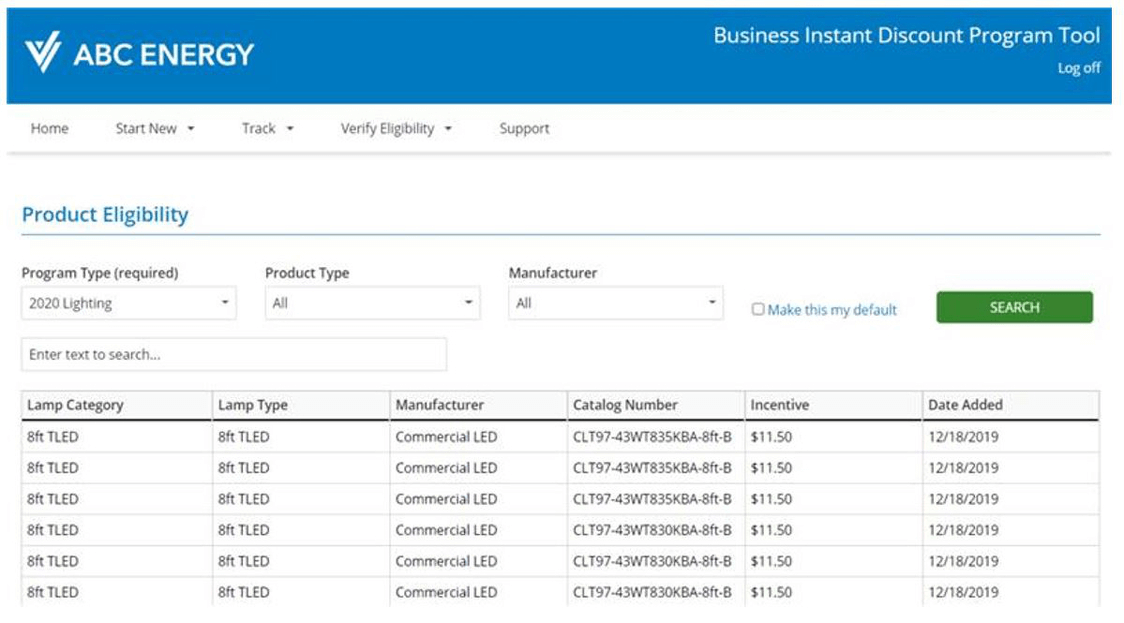
Task: Open the Manufacturer dropdown
Action: [615, 303]
